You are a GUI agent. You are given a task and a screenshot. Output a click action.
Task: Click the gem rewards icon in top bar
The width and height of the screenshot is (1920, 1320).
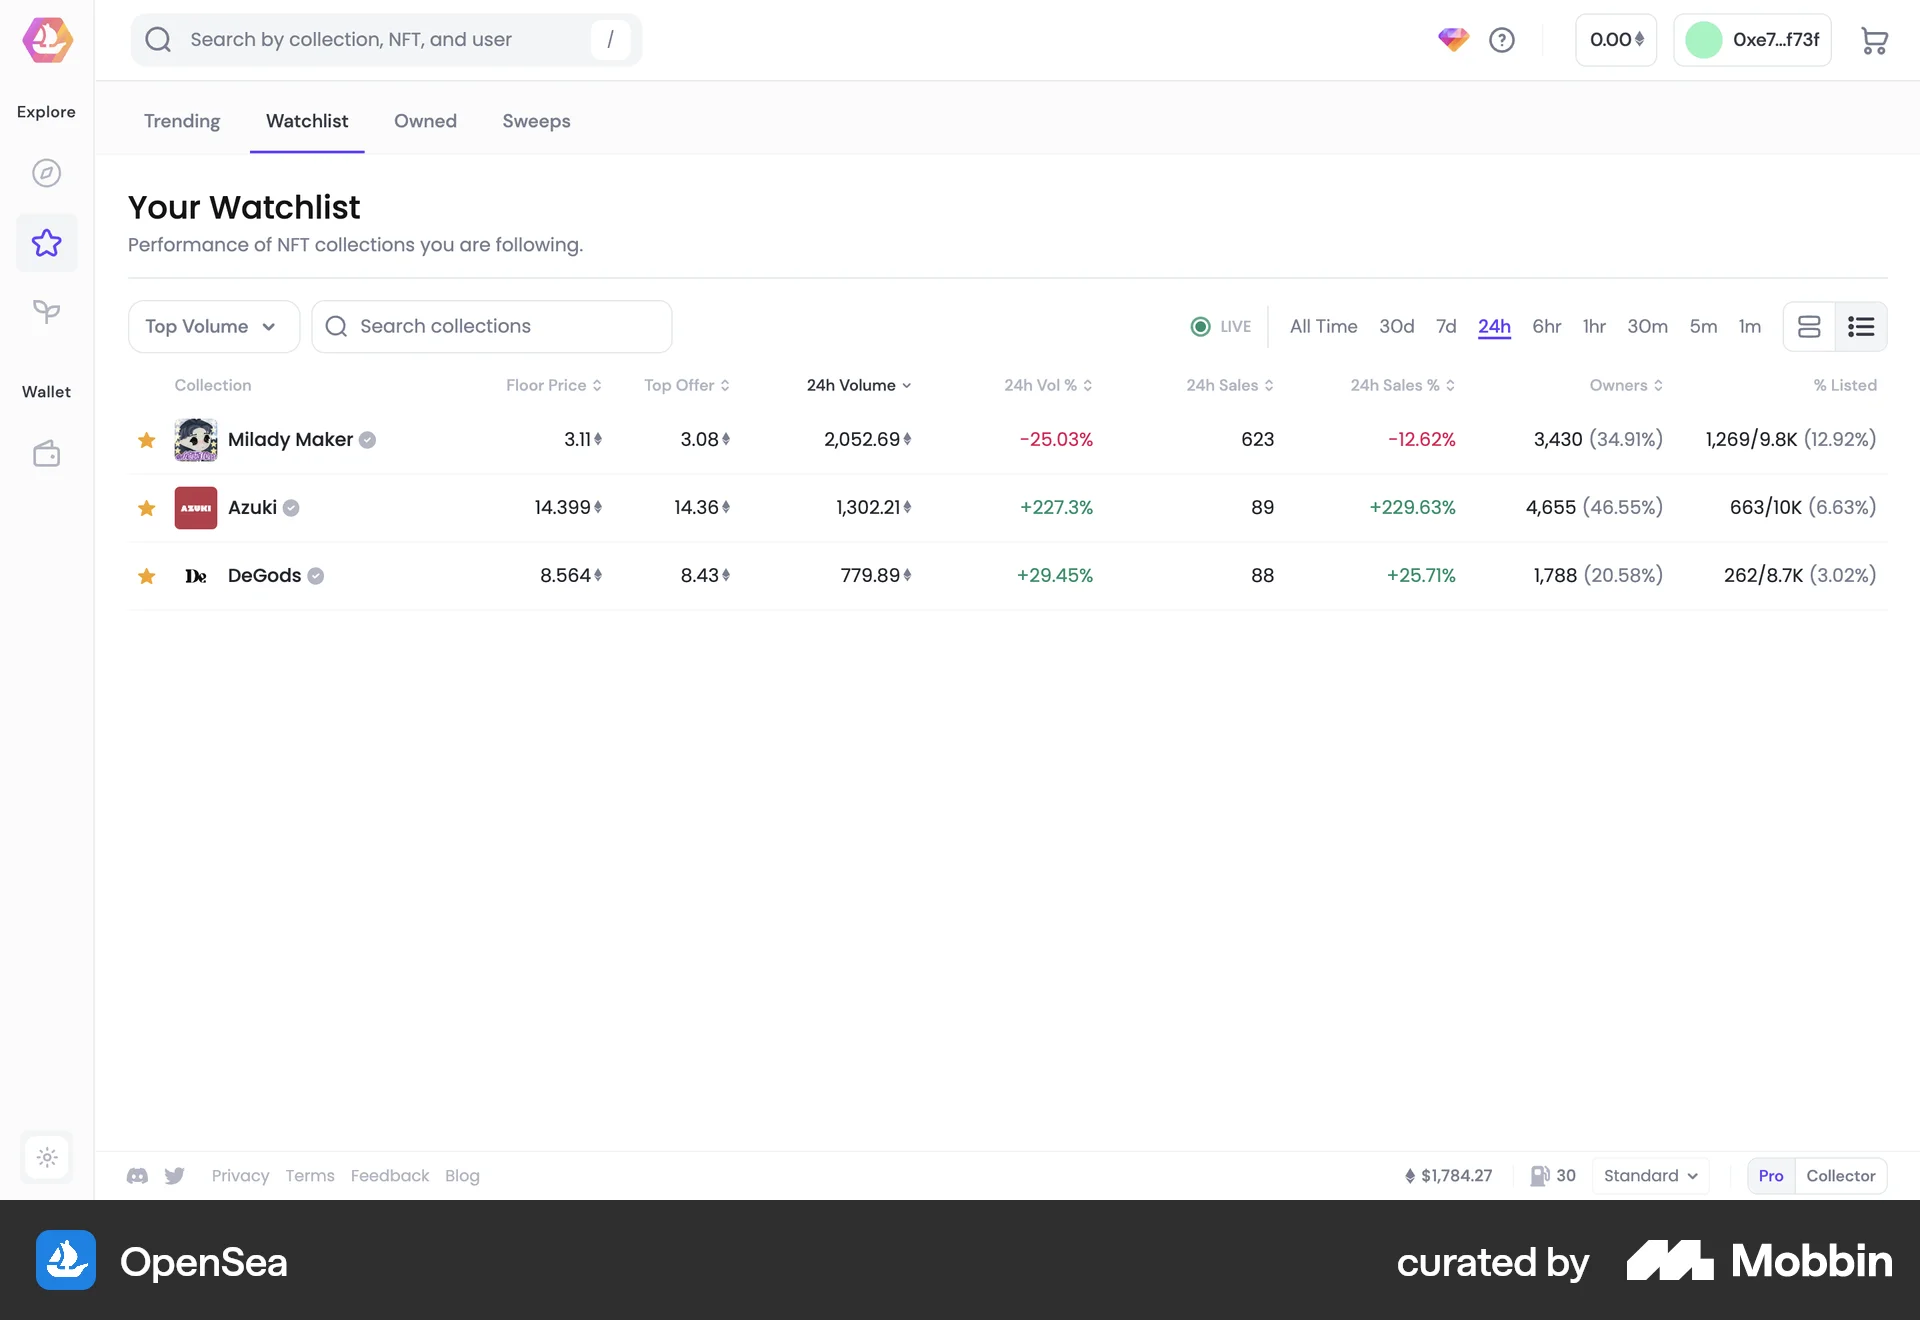pos(1453,40)
